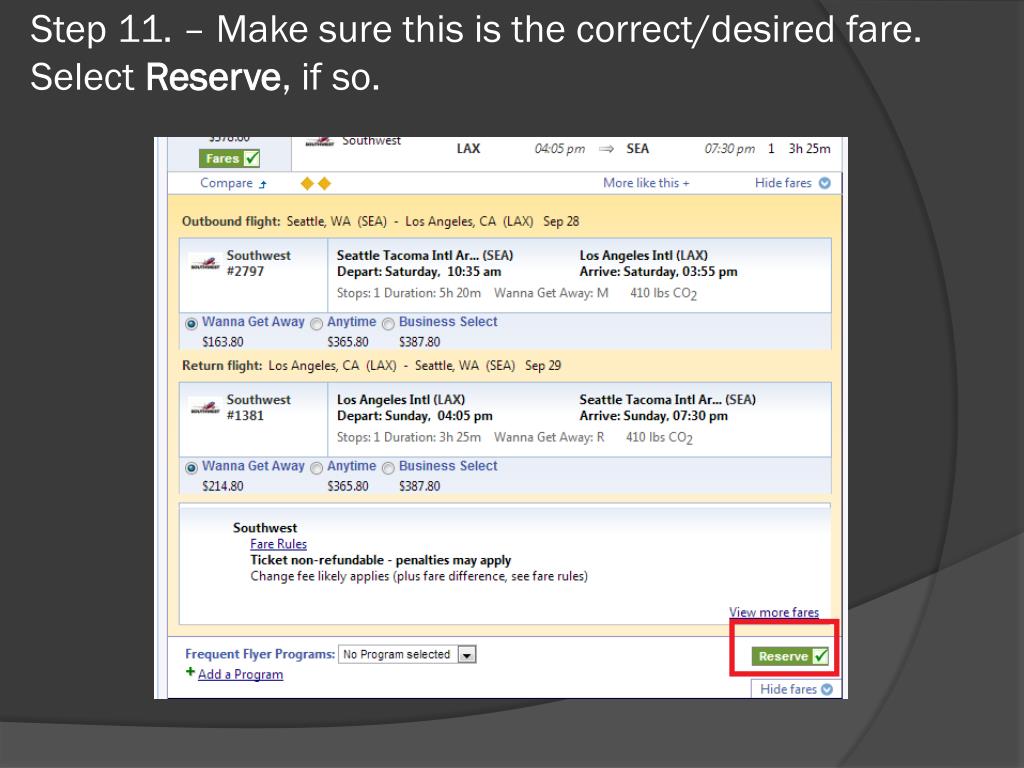Select return Business Select $387.80 radio
Screen dimensions: 1024x768
click(x=389, y=468)
